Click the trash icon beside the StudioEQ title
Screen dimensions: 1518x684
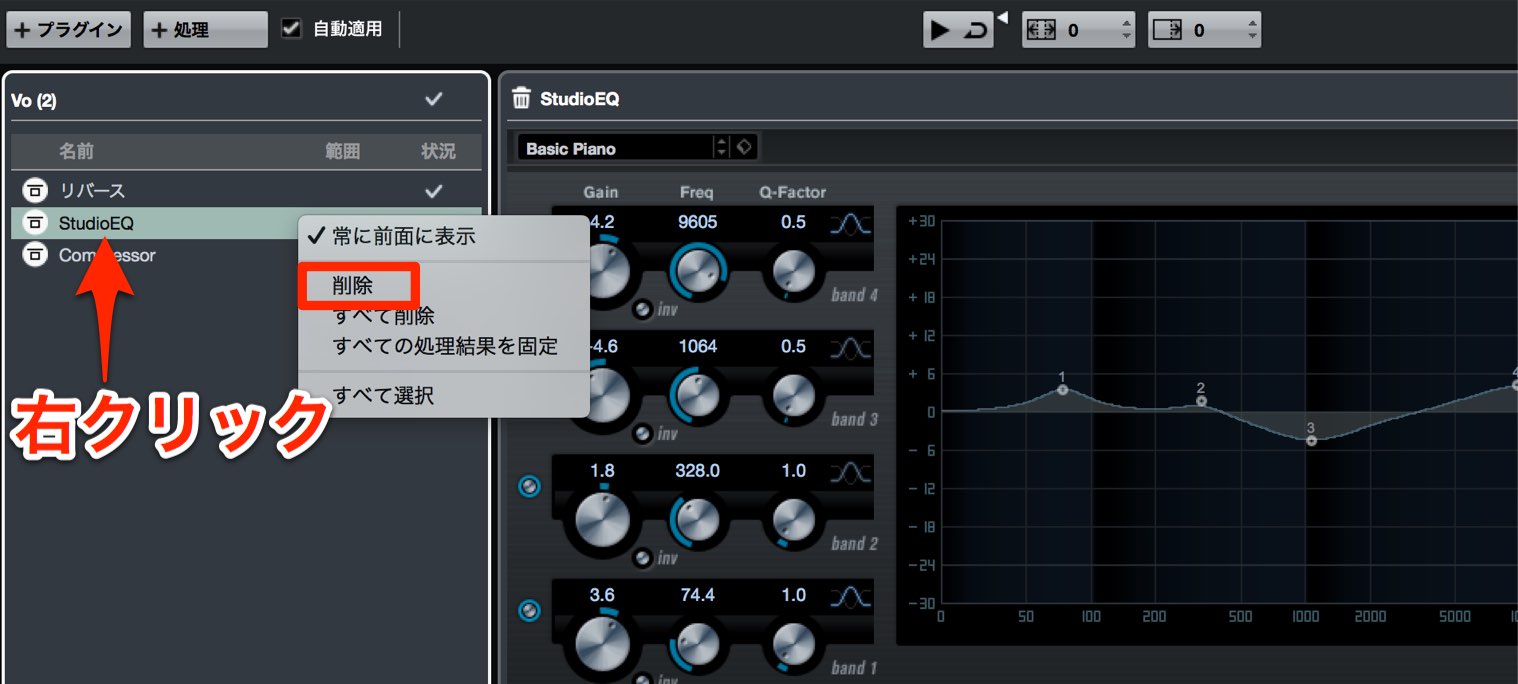(x=521, y=98)
